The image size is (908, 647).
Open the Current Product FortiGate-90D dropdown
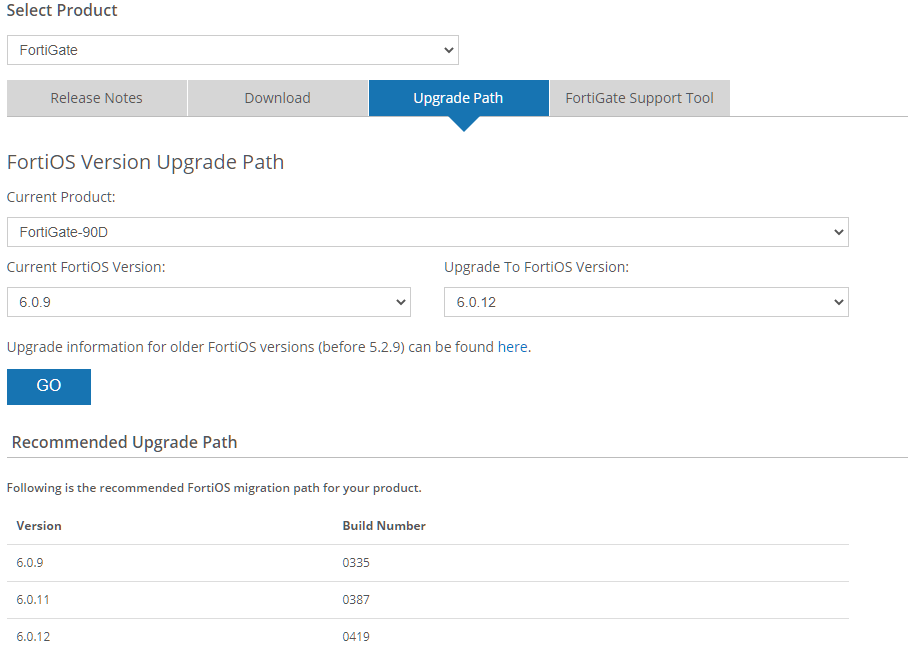click(428, 232)
